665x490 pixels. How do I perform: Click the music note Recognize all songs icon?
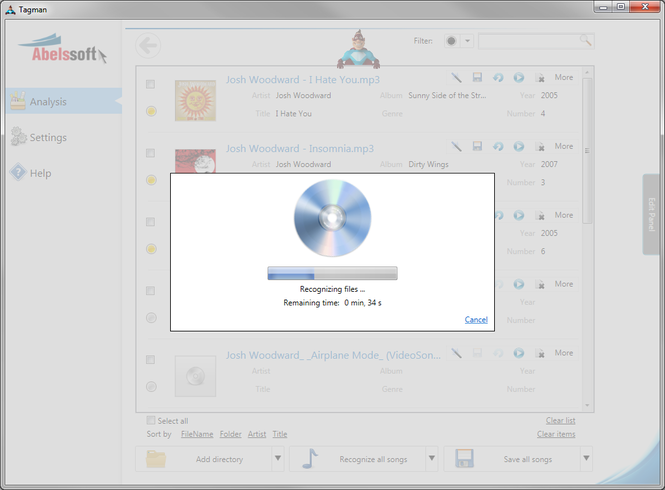[310, 459]
